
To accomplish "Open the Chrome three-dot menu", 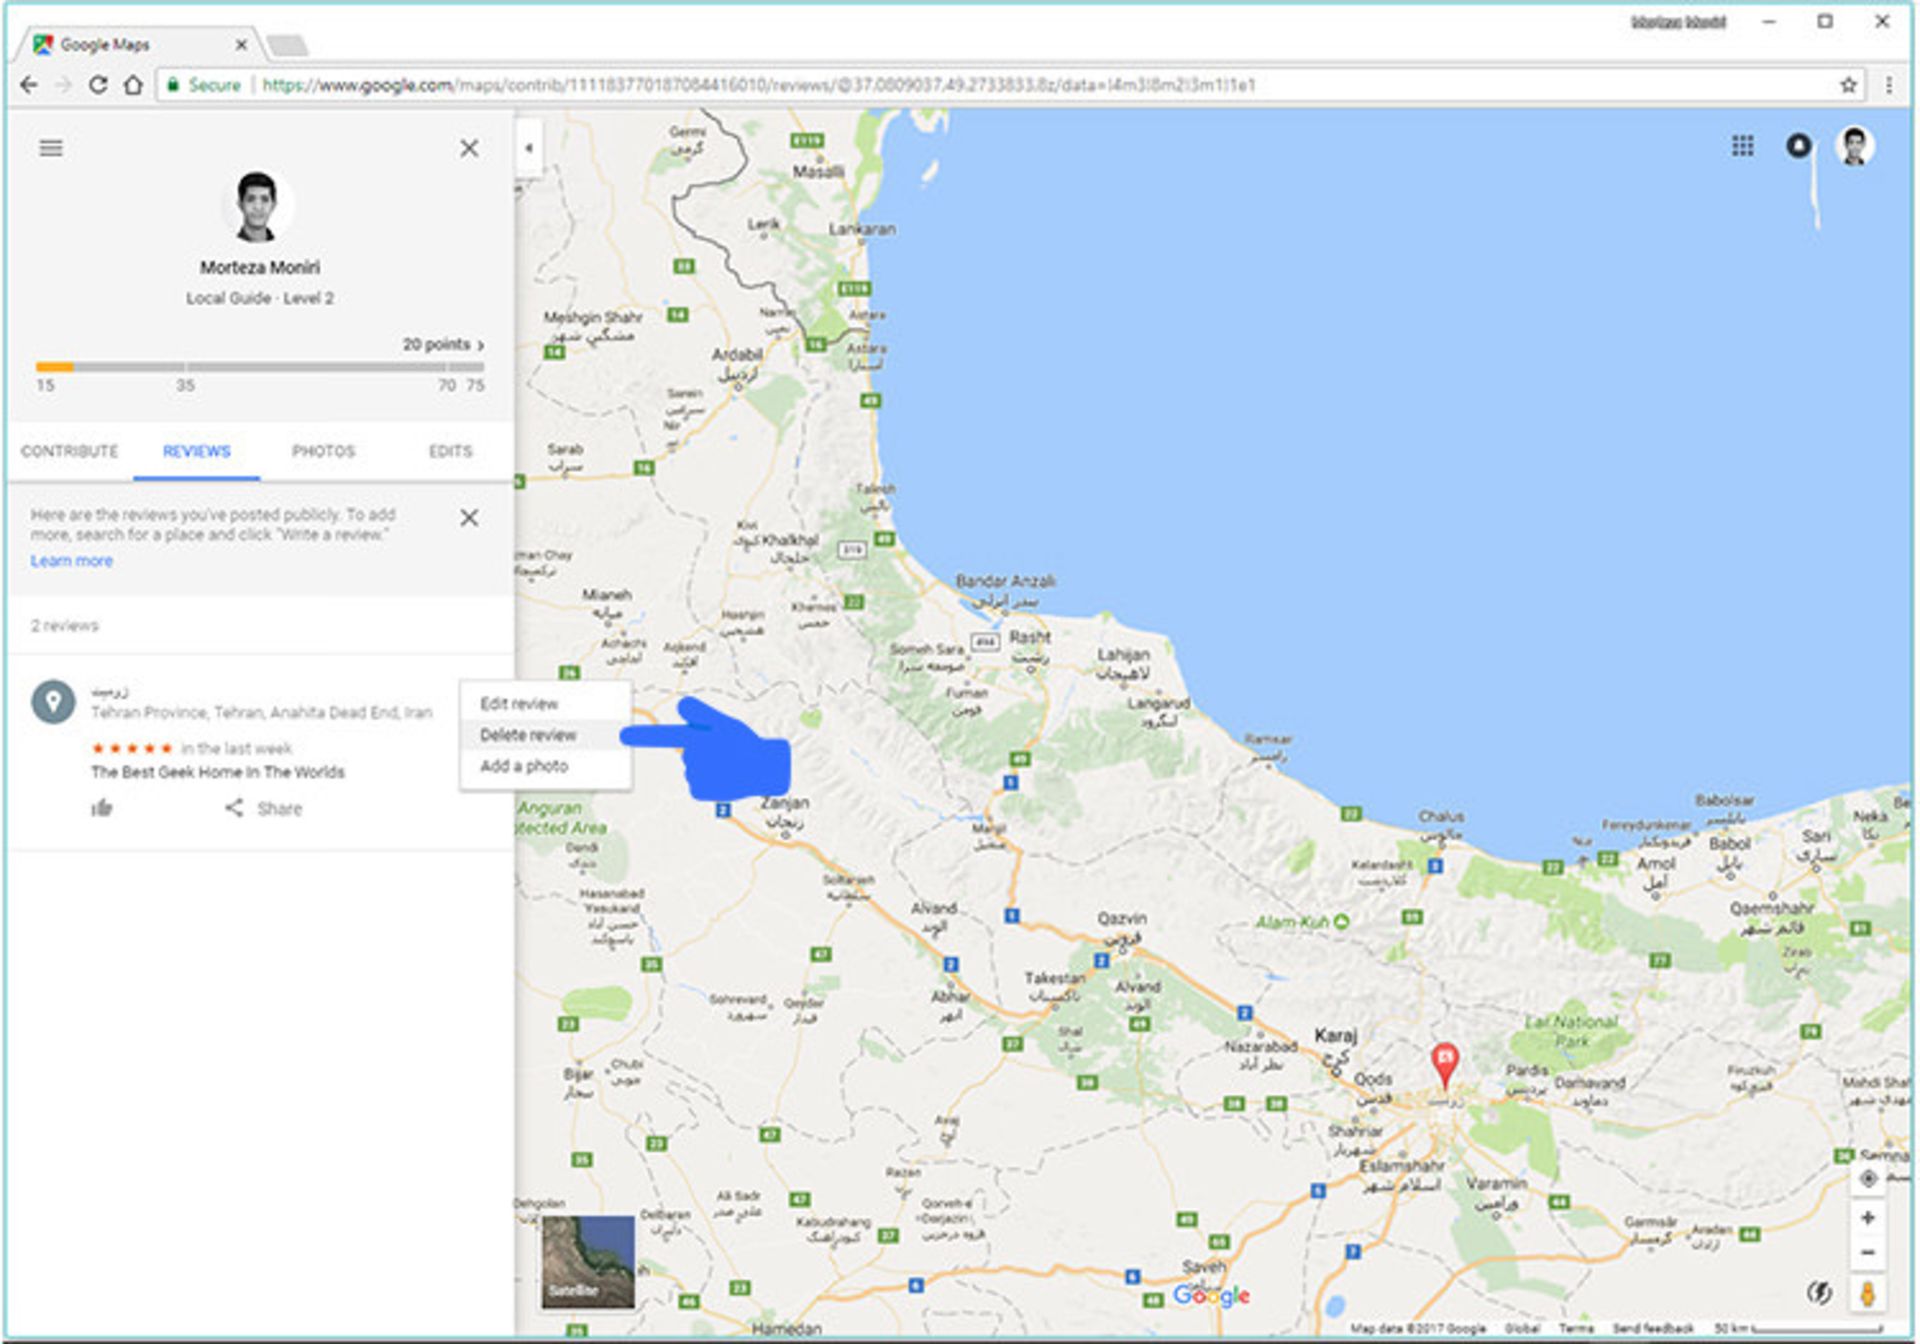I will [x=1888, y=85].
